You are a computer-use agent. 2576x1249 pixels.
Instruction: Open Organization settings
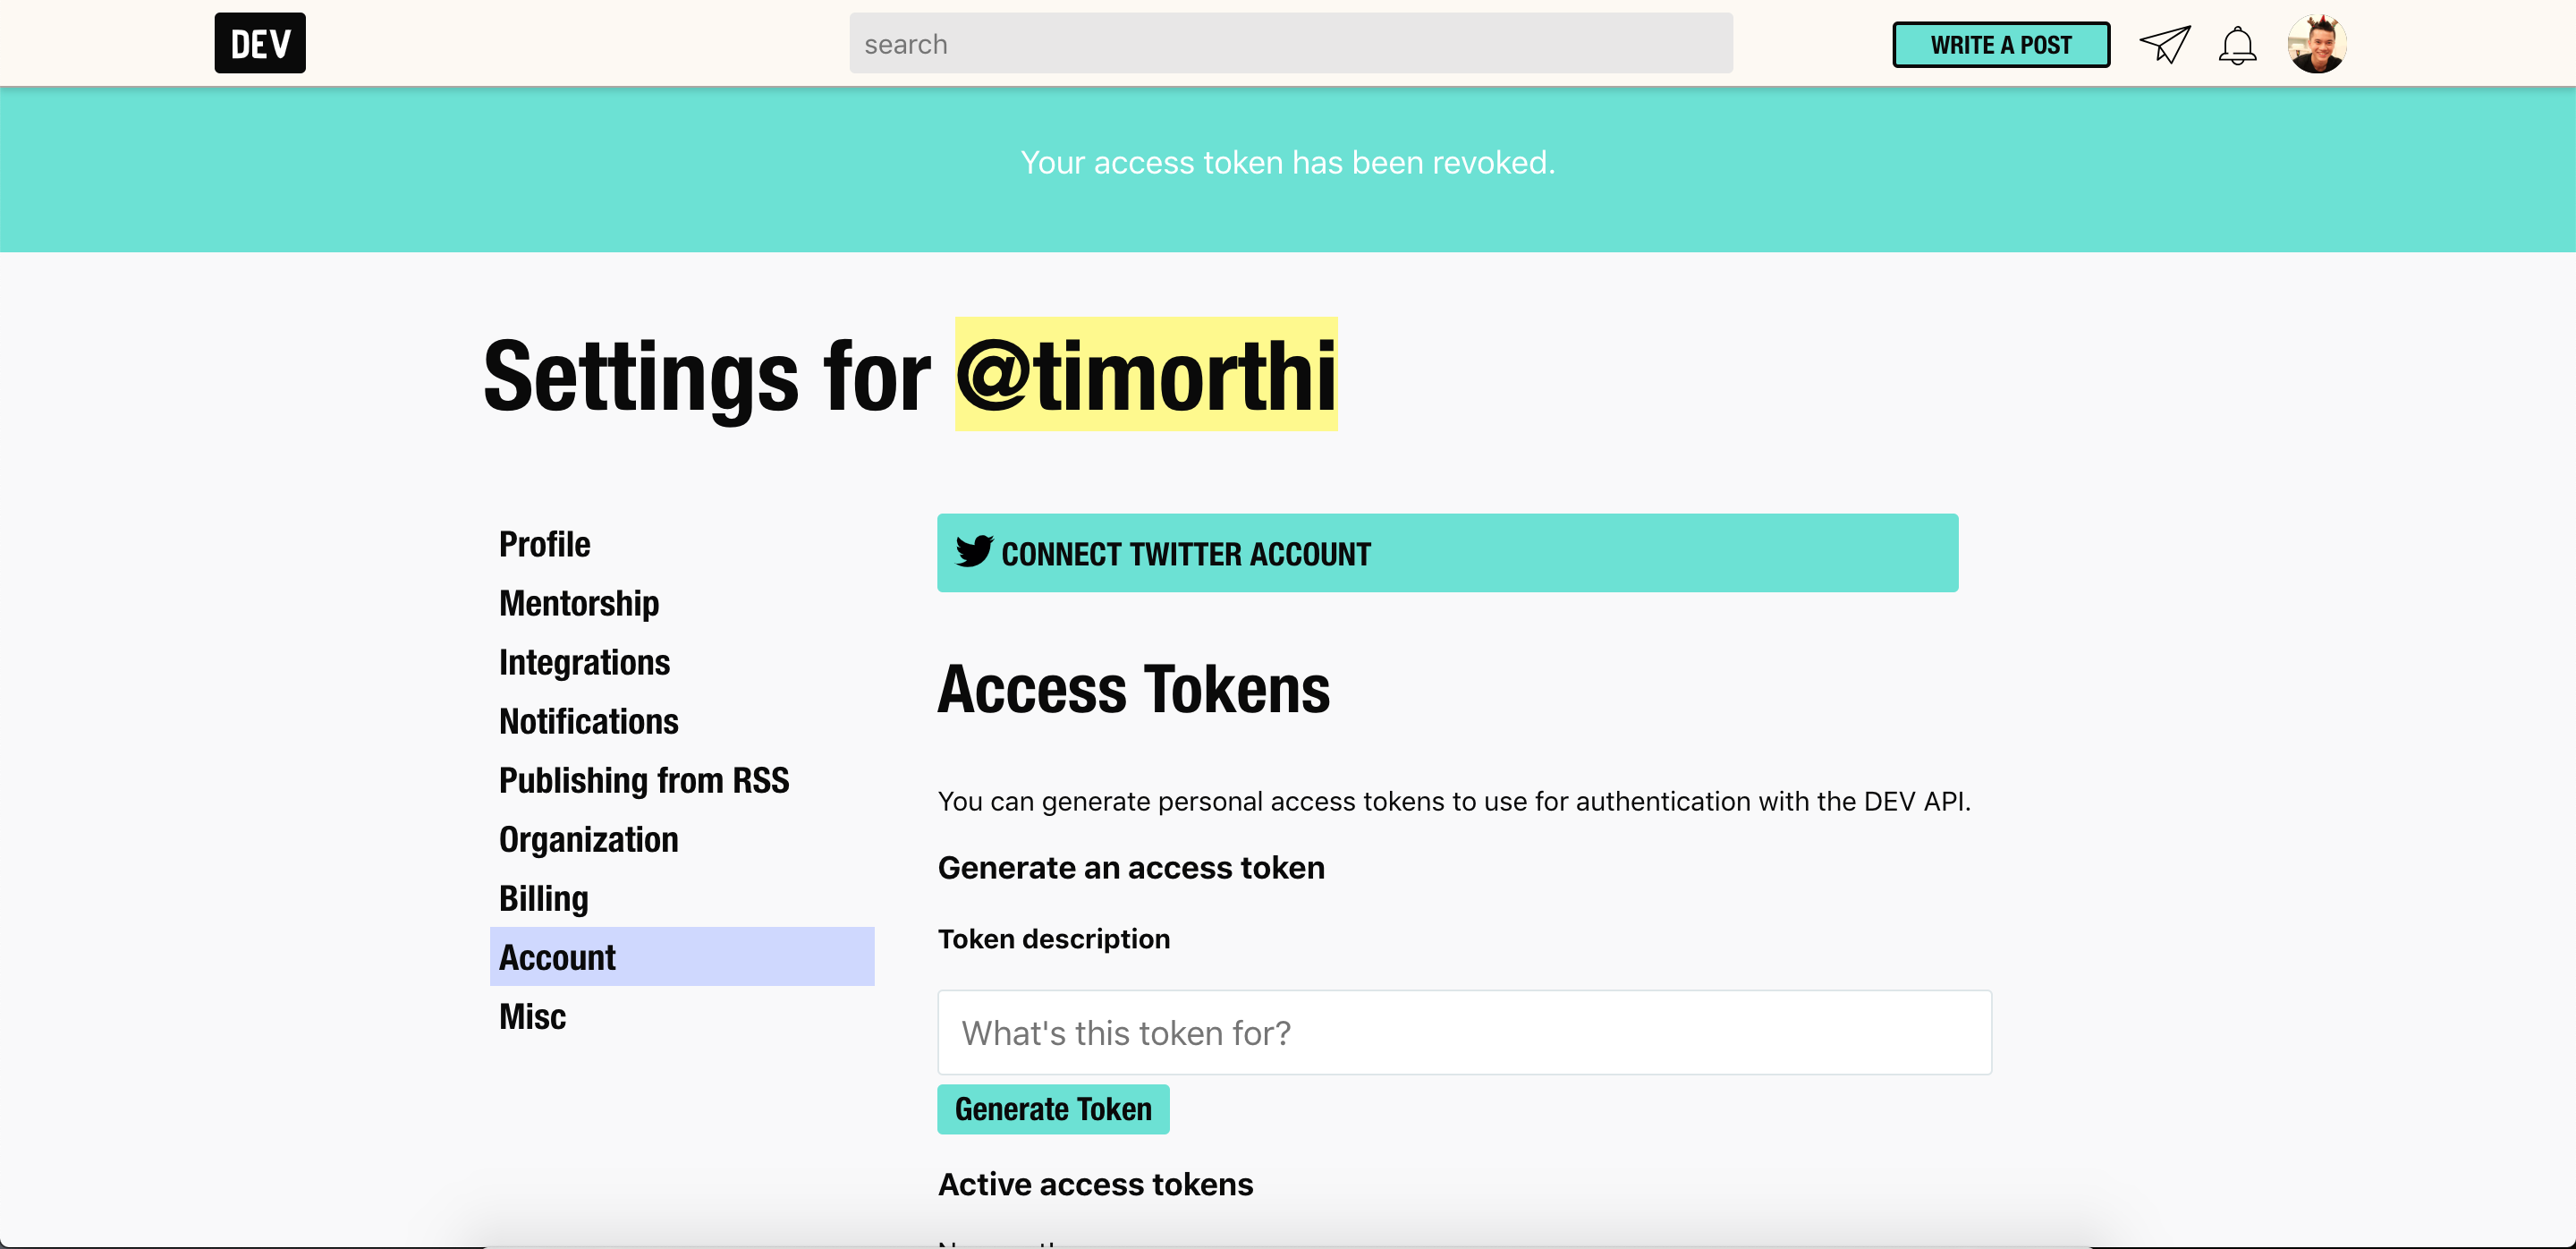coord(588,839)
